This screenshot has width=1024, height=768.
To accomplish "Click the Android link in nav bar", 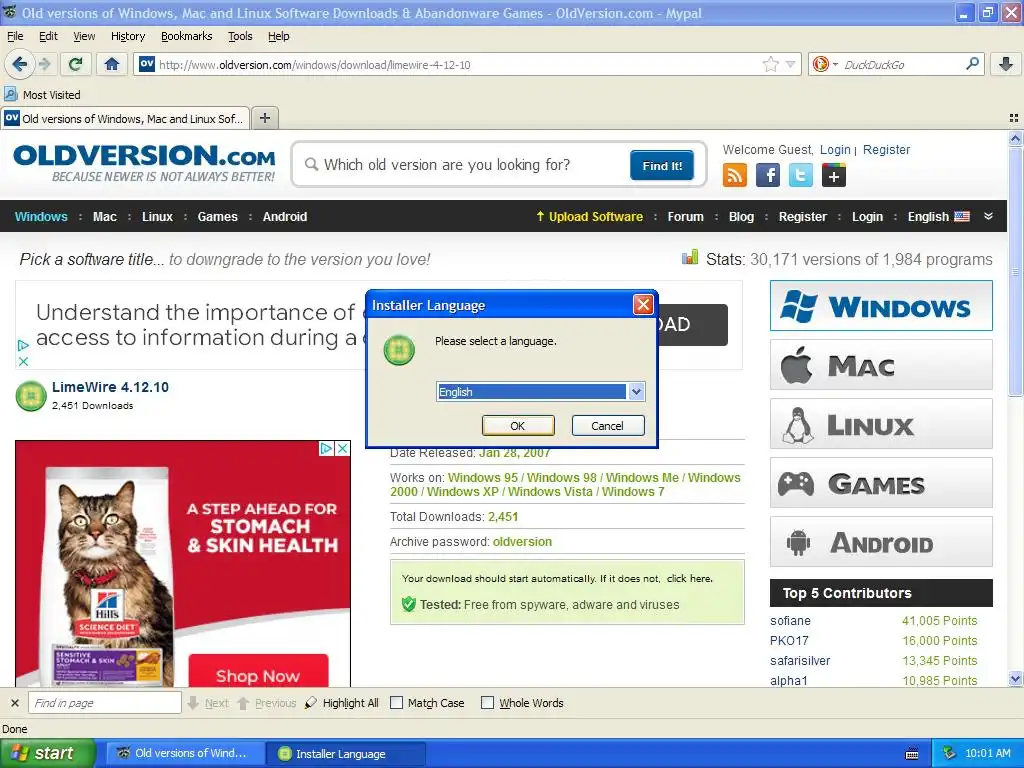I will [285, 216].
